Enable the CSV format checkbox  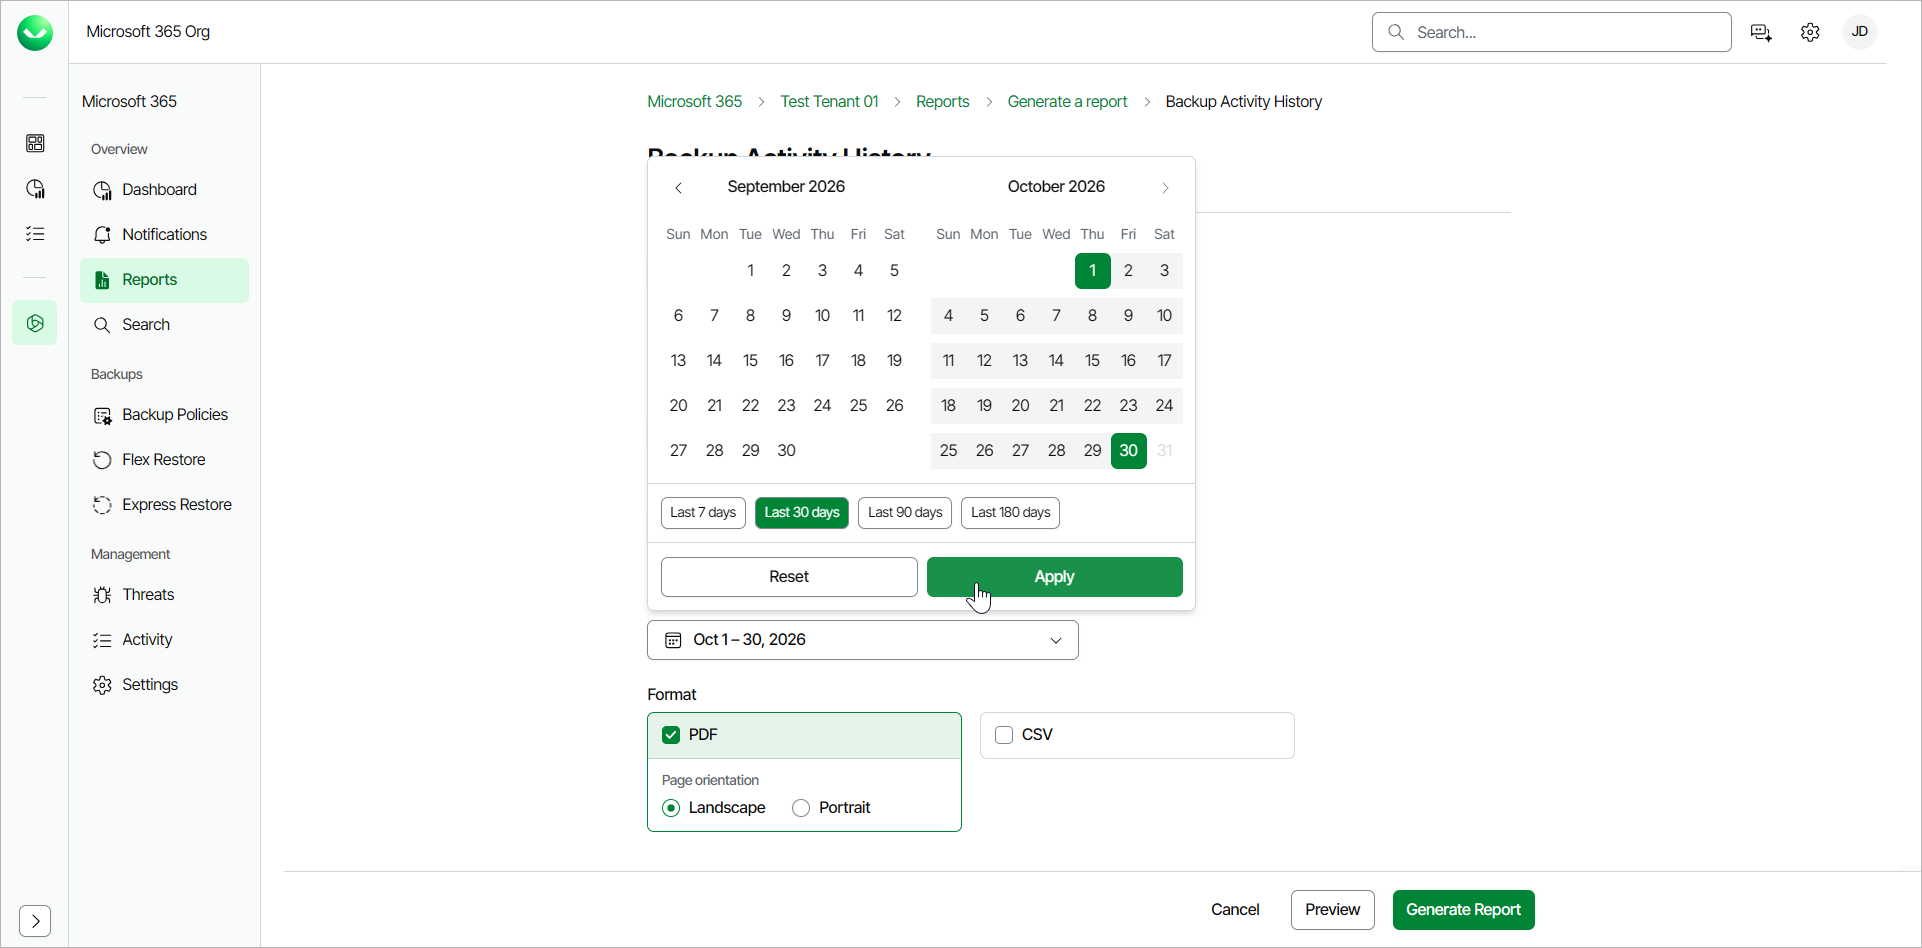[x=1004, y=735]
